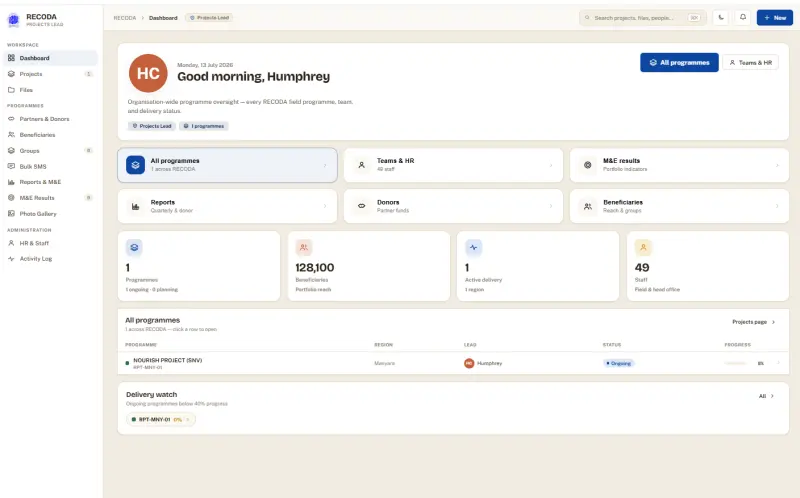The width and height of the screenshot is (800, 498).
Task: Open the Teams & HR card chevron
Action: (551, 165)
